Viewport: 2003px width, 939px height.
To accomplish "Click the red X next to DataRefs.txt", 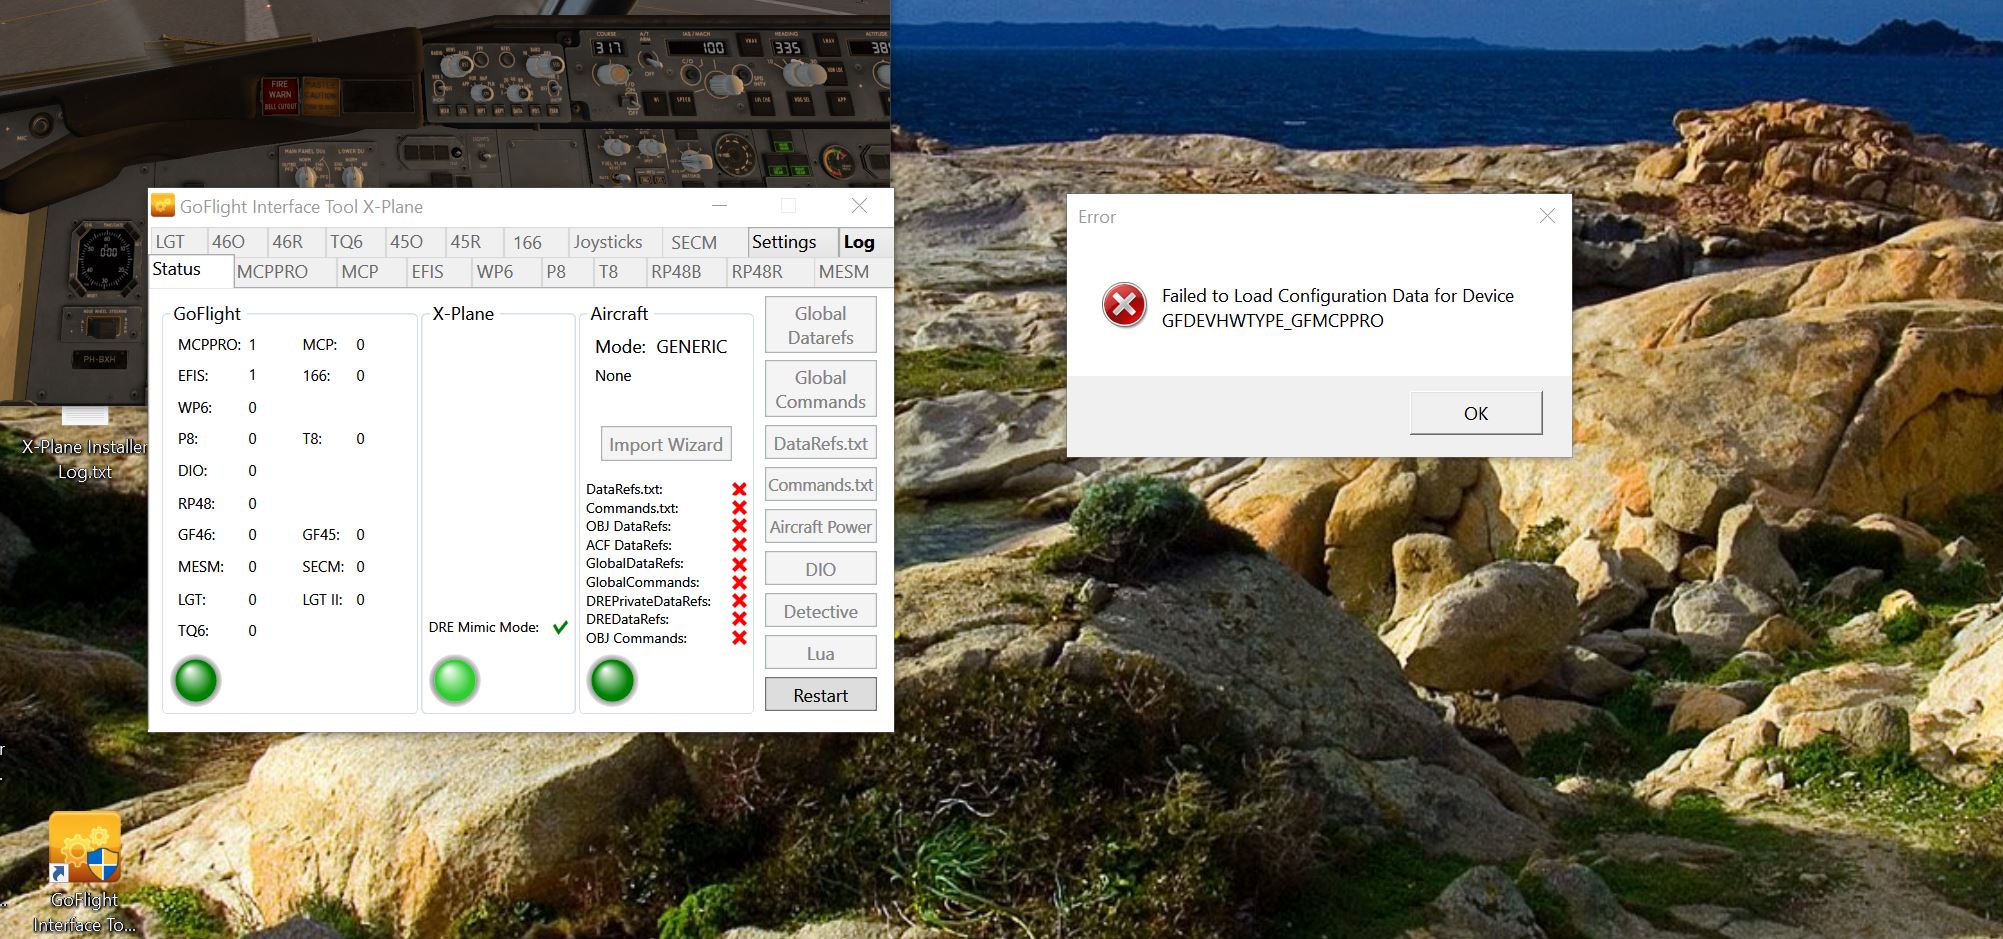I will tap(739, 489).
